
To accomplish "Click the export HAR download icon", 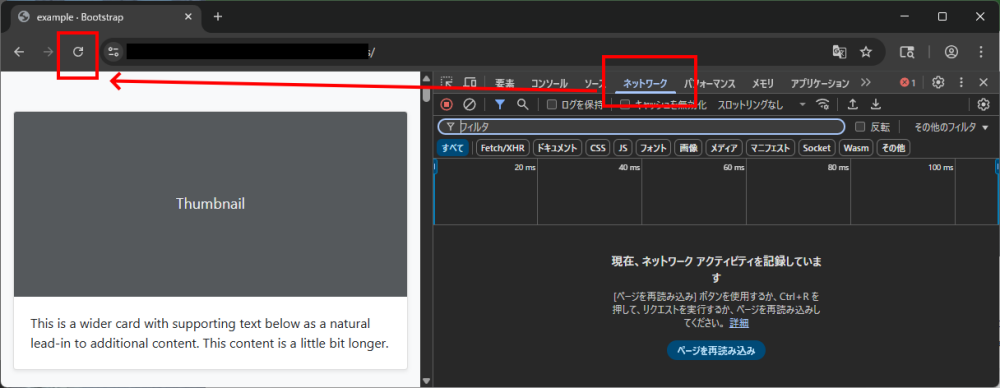I will click(876, 104).
